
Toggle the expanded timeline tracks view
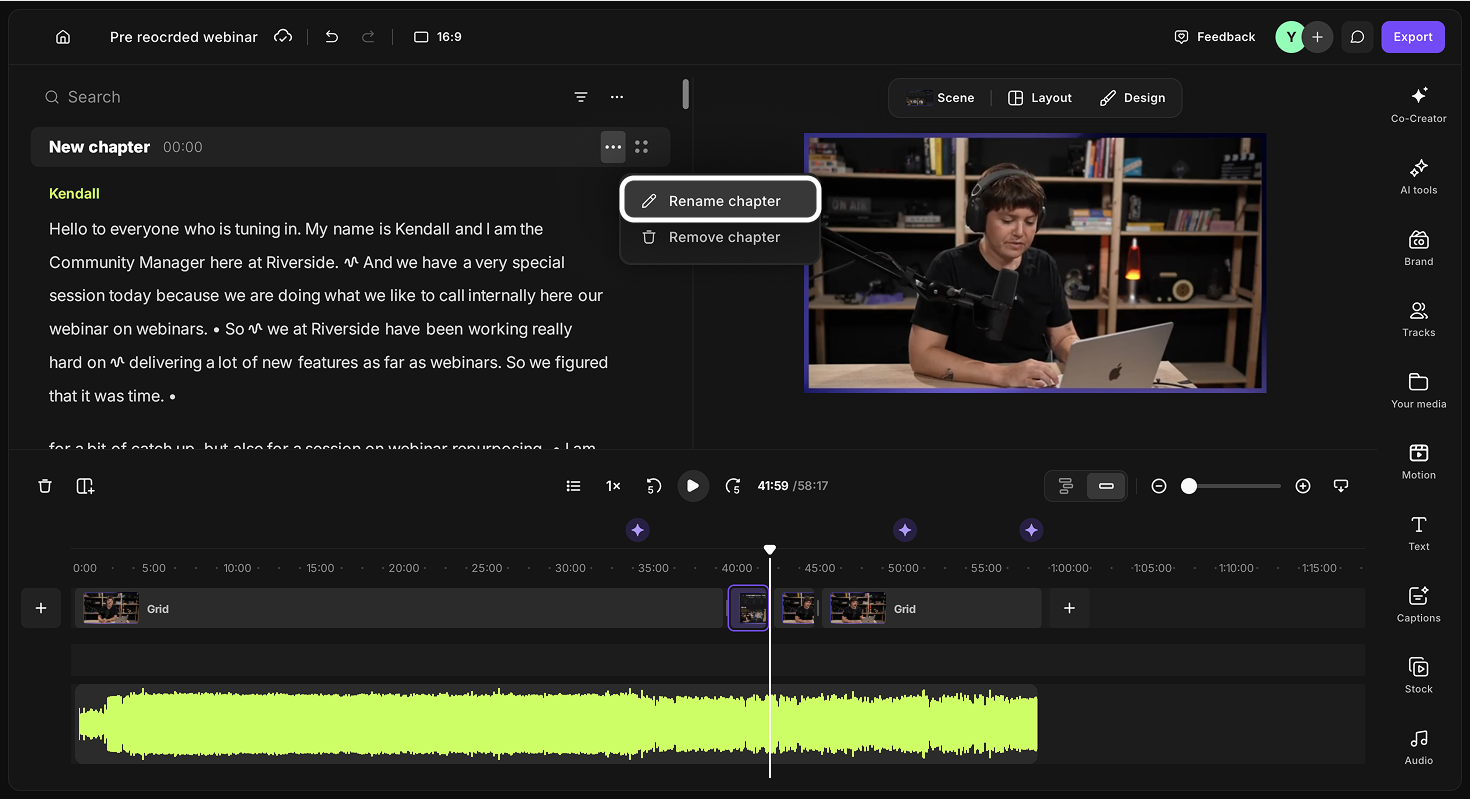pyautogui.click(x=1066, y=486)
